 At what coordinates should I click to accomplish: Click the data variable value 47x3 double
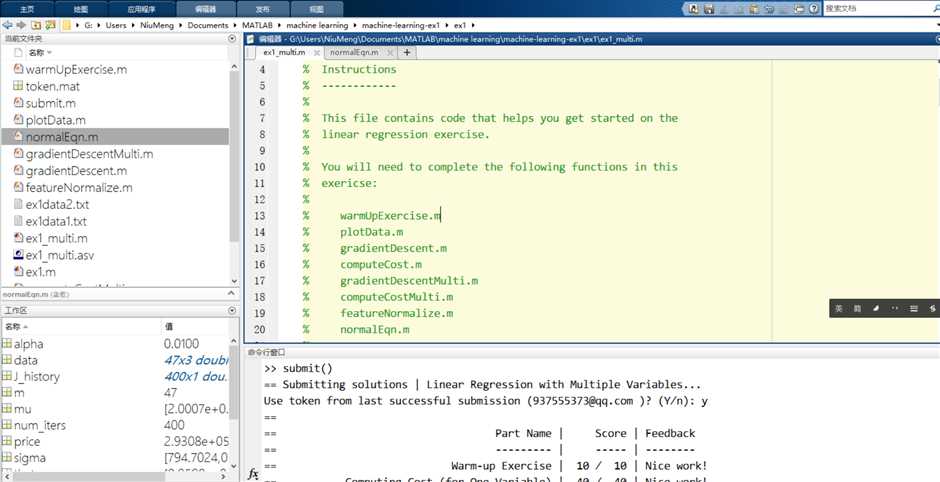point(196,360)
